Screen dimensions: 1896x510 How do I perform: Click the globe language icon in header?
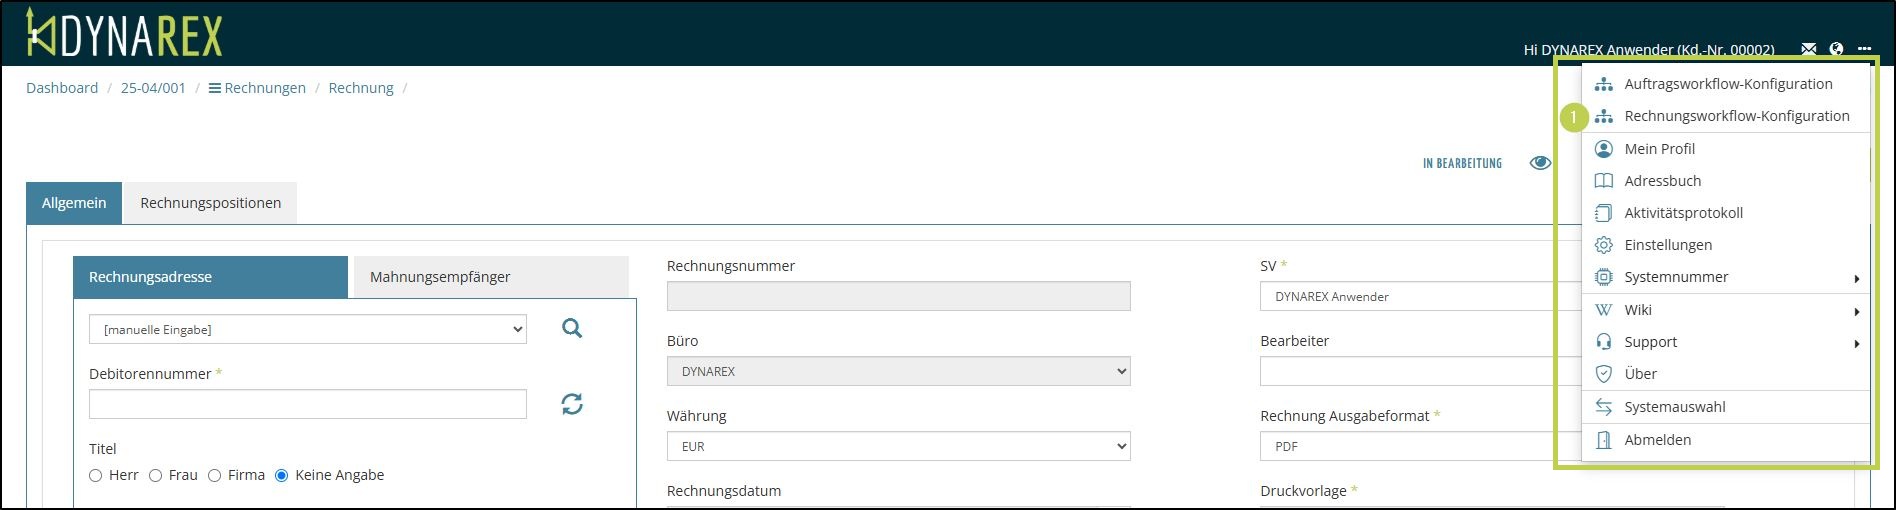point(1836,49)
